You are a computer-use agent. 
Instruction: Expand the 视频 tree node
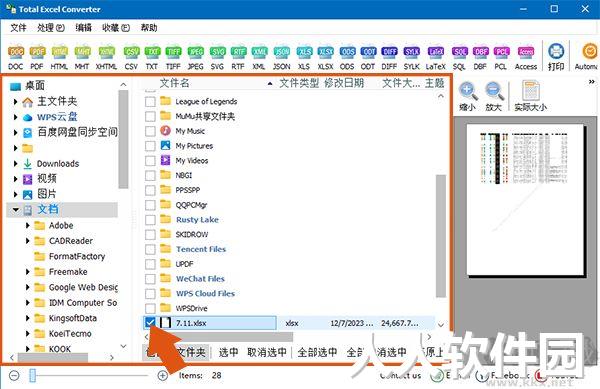tap(15, 179)
